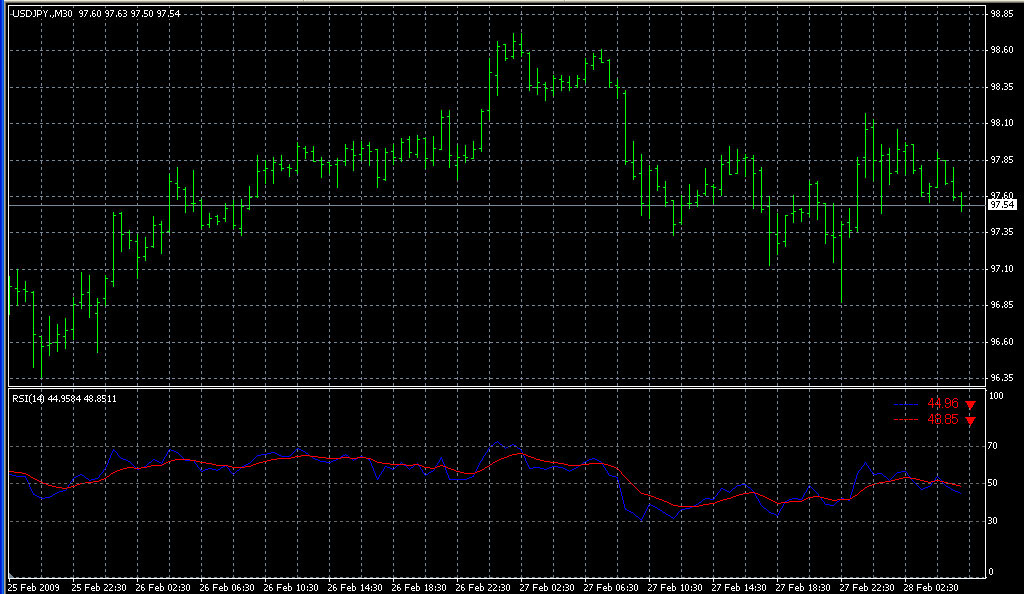The image size is (1024, 594).
Task: Click the 26 Feb 06:30 time label
Action: pyautogui.click(x=227, y=587)
